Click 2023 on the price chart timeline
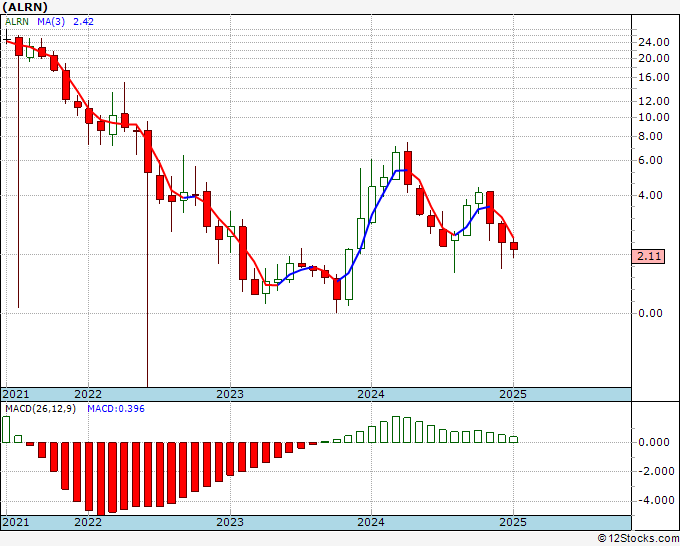Viewport: 680px width, 546px height. (x=230, y=394)
